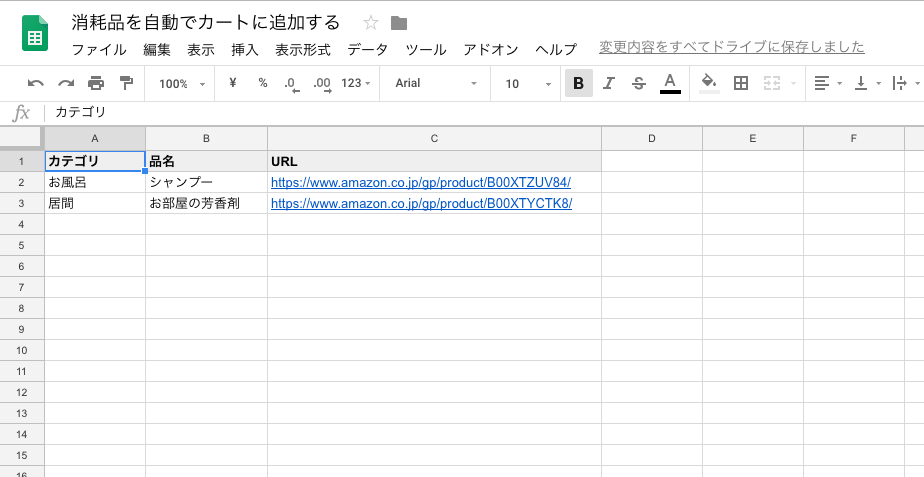Open the 表示形式 menu
This screenshot has width=924, height=477.
[x=303, y=50]
